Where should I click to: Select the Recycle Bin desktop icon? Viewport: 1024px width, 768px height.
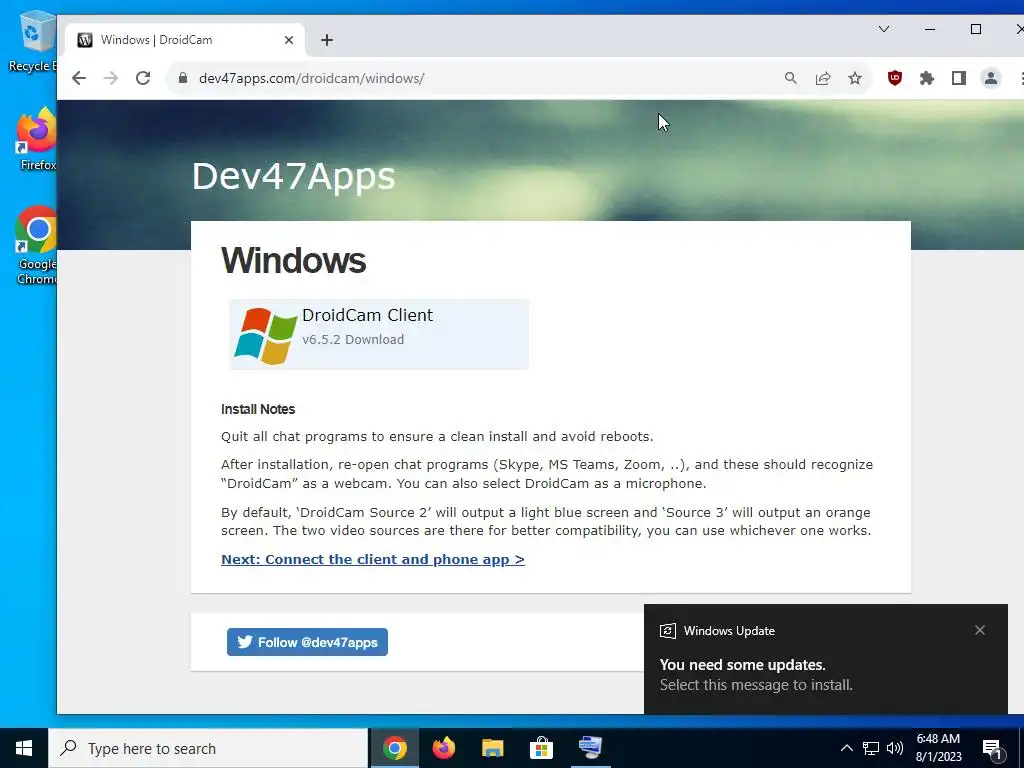[x=33, y=42]
